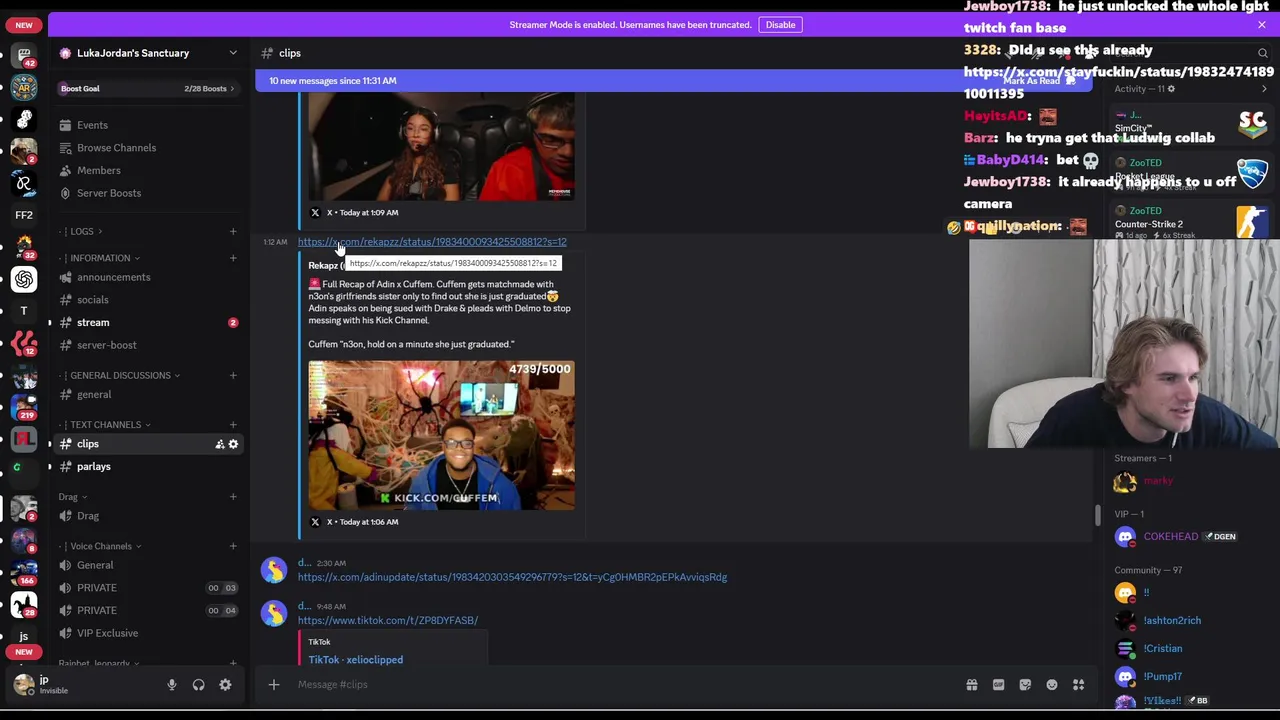This screenshot has height=720, width=1280.
Task: Open the rekapzz x.com status link
Action: [x=432, y=242]
